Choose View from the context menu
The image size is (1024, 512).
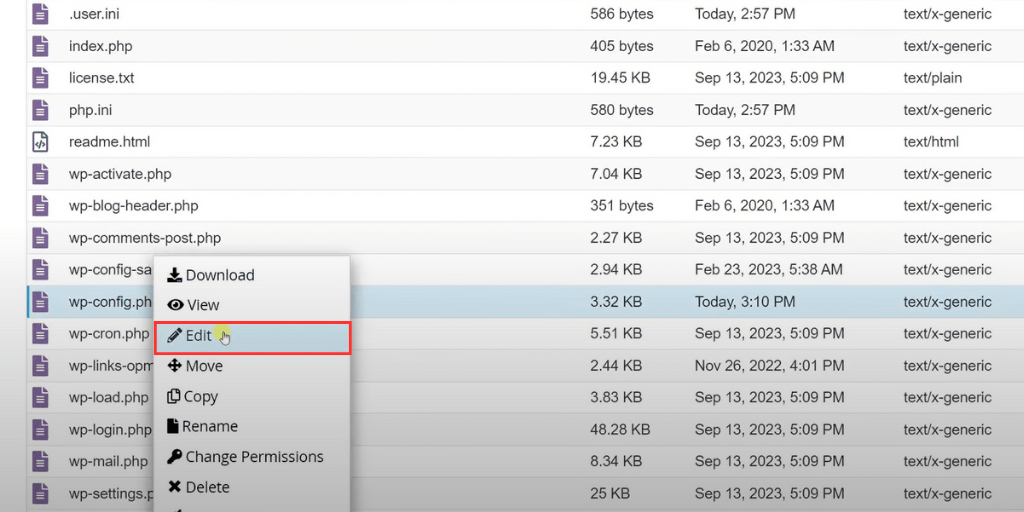251,305
